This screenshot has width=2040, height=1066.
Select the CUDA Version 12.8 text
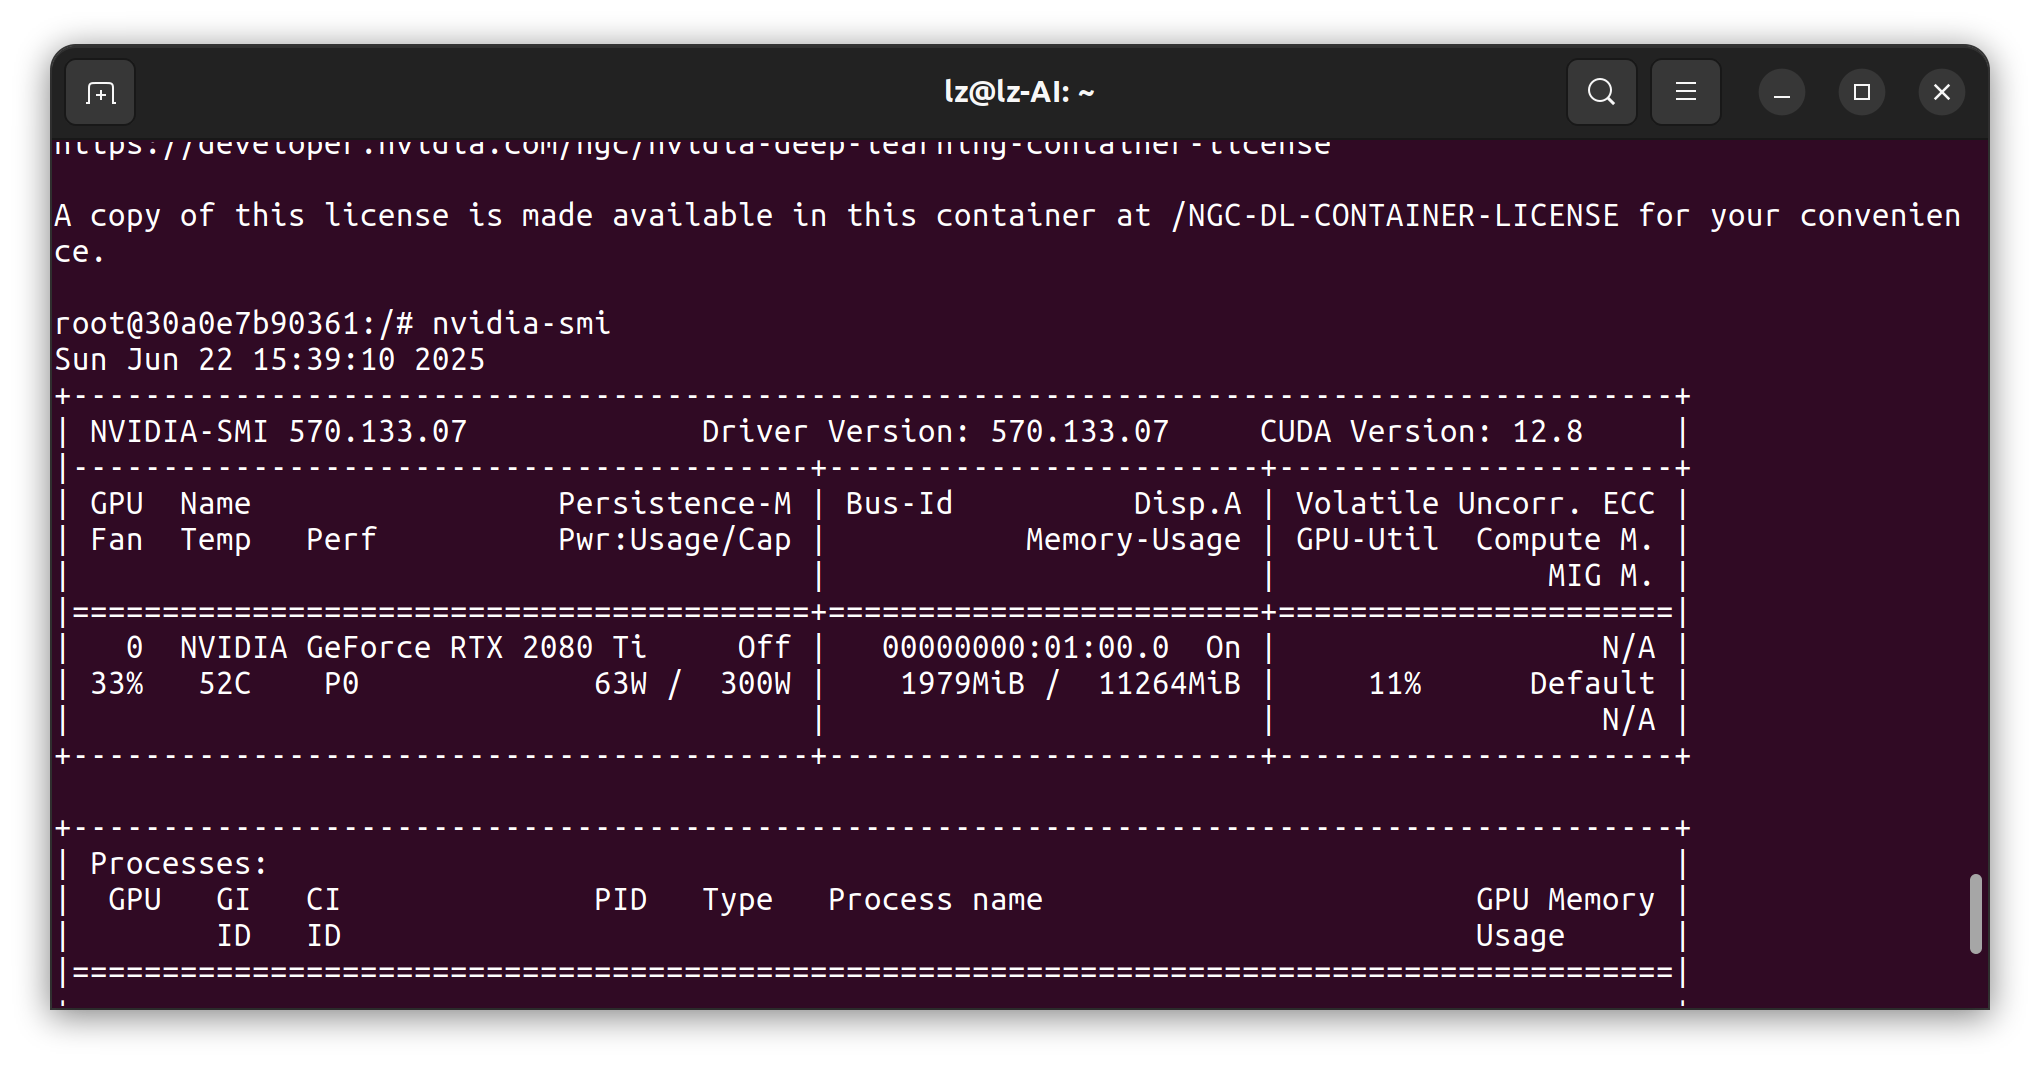coord(1420,431)
